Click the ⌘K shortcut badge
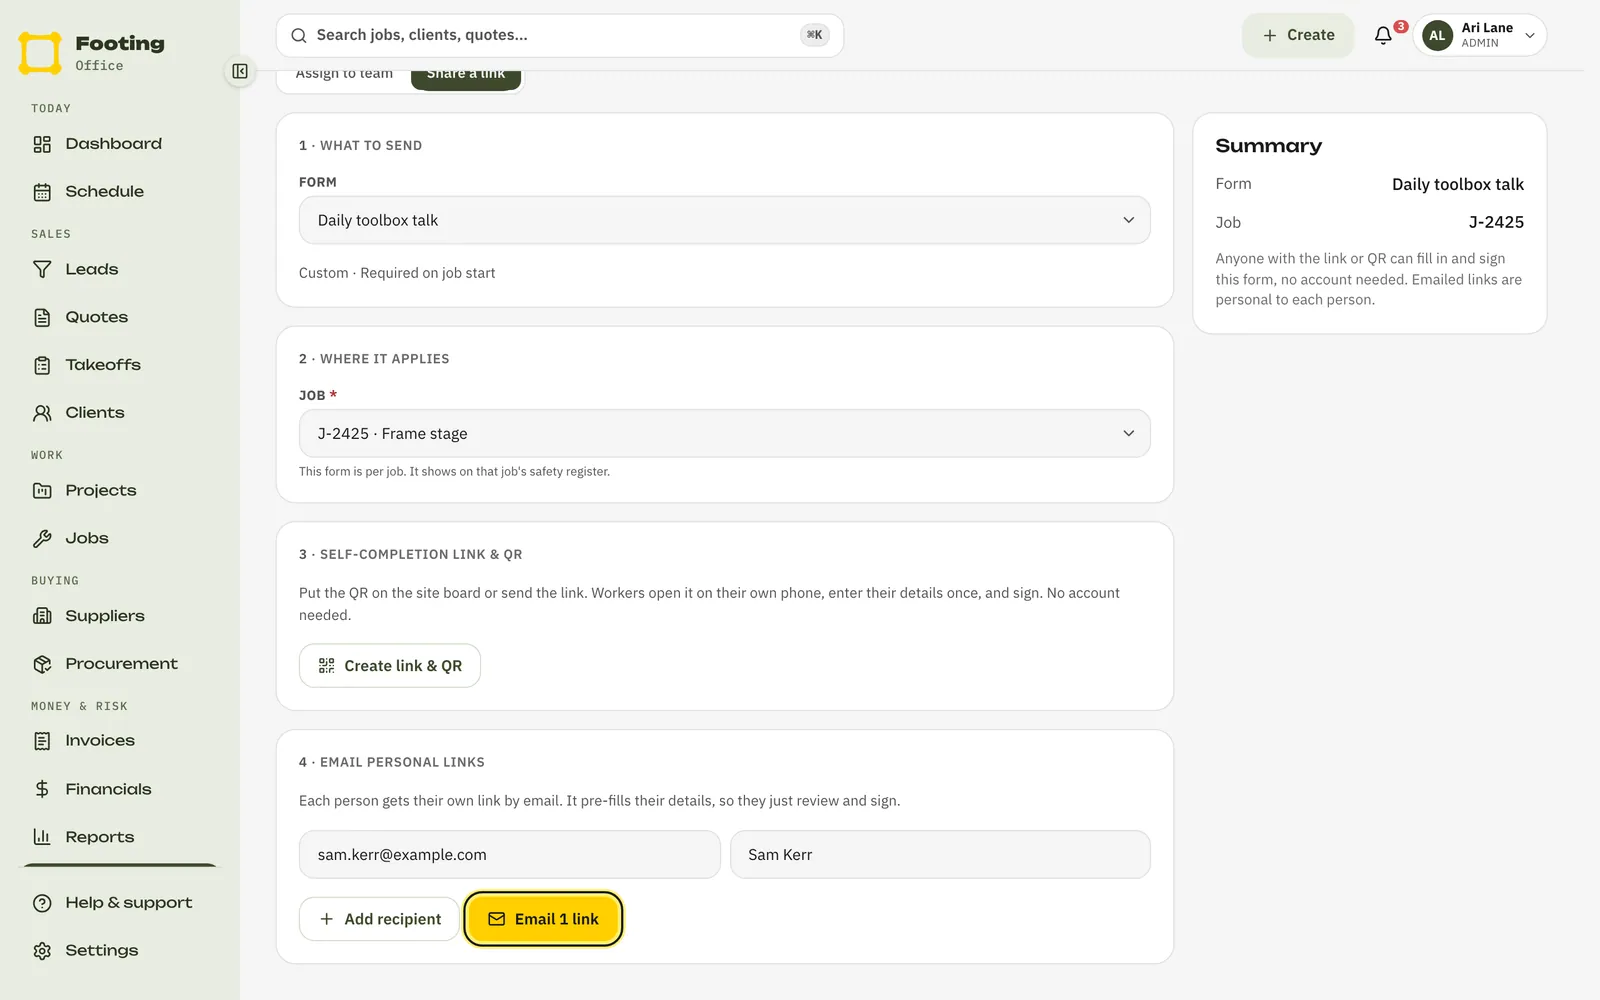This screenshot has width=1600, height=1000. click(815, 36)
